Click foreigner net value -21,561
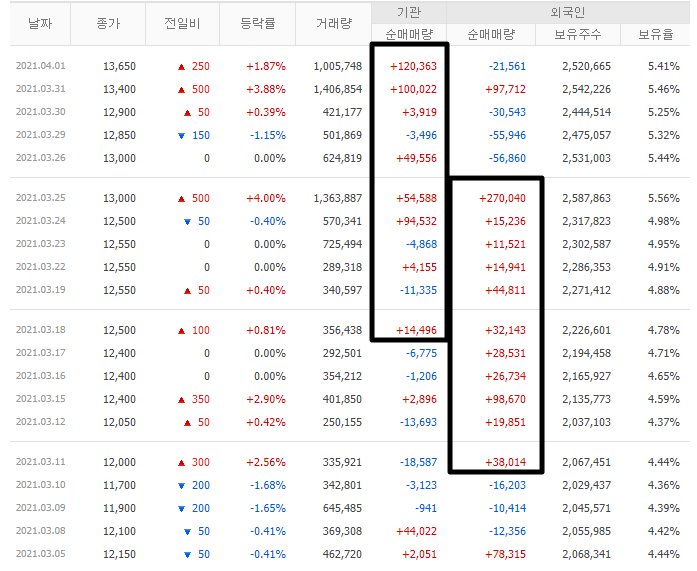Image resolution: width=697 pixels, height=571 pixels. tap(507, 66)
